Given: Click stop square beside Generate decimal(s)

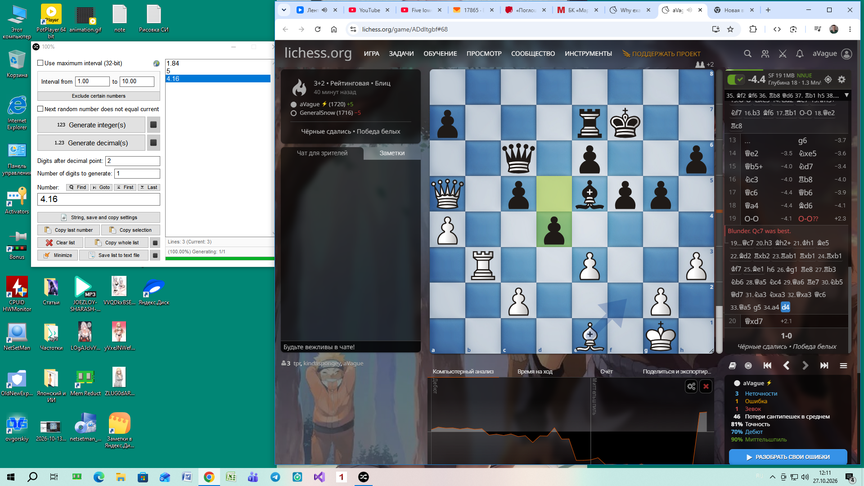Looking at the screenshot, I should click(154, 143).
